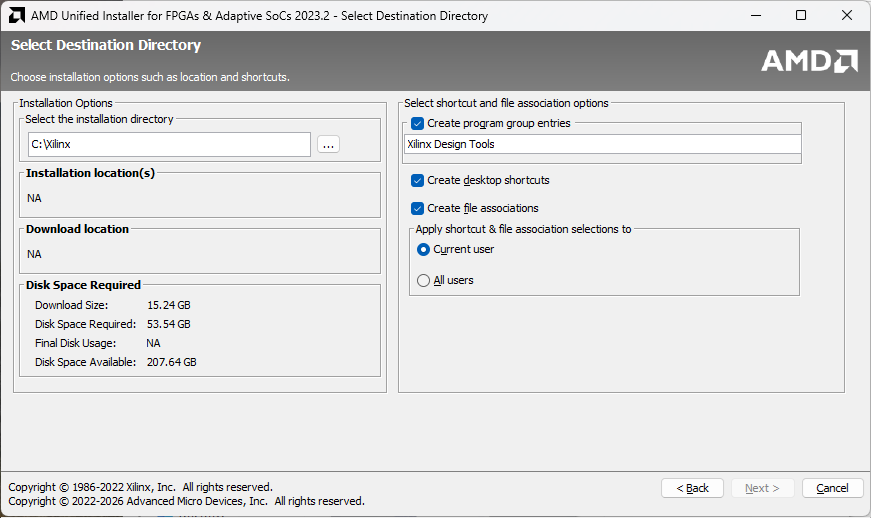Open the installation directory browse dialog
The image size is (871, 518).
pyautogui.click(x=329, y=144)
